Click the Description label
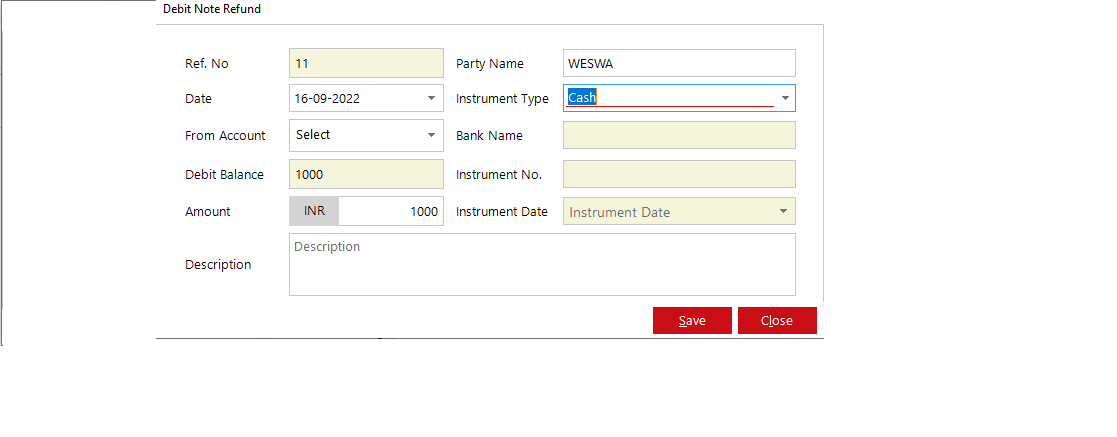Viewport: 1117px width, 437px height. click(218, 264)
